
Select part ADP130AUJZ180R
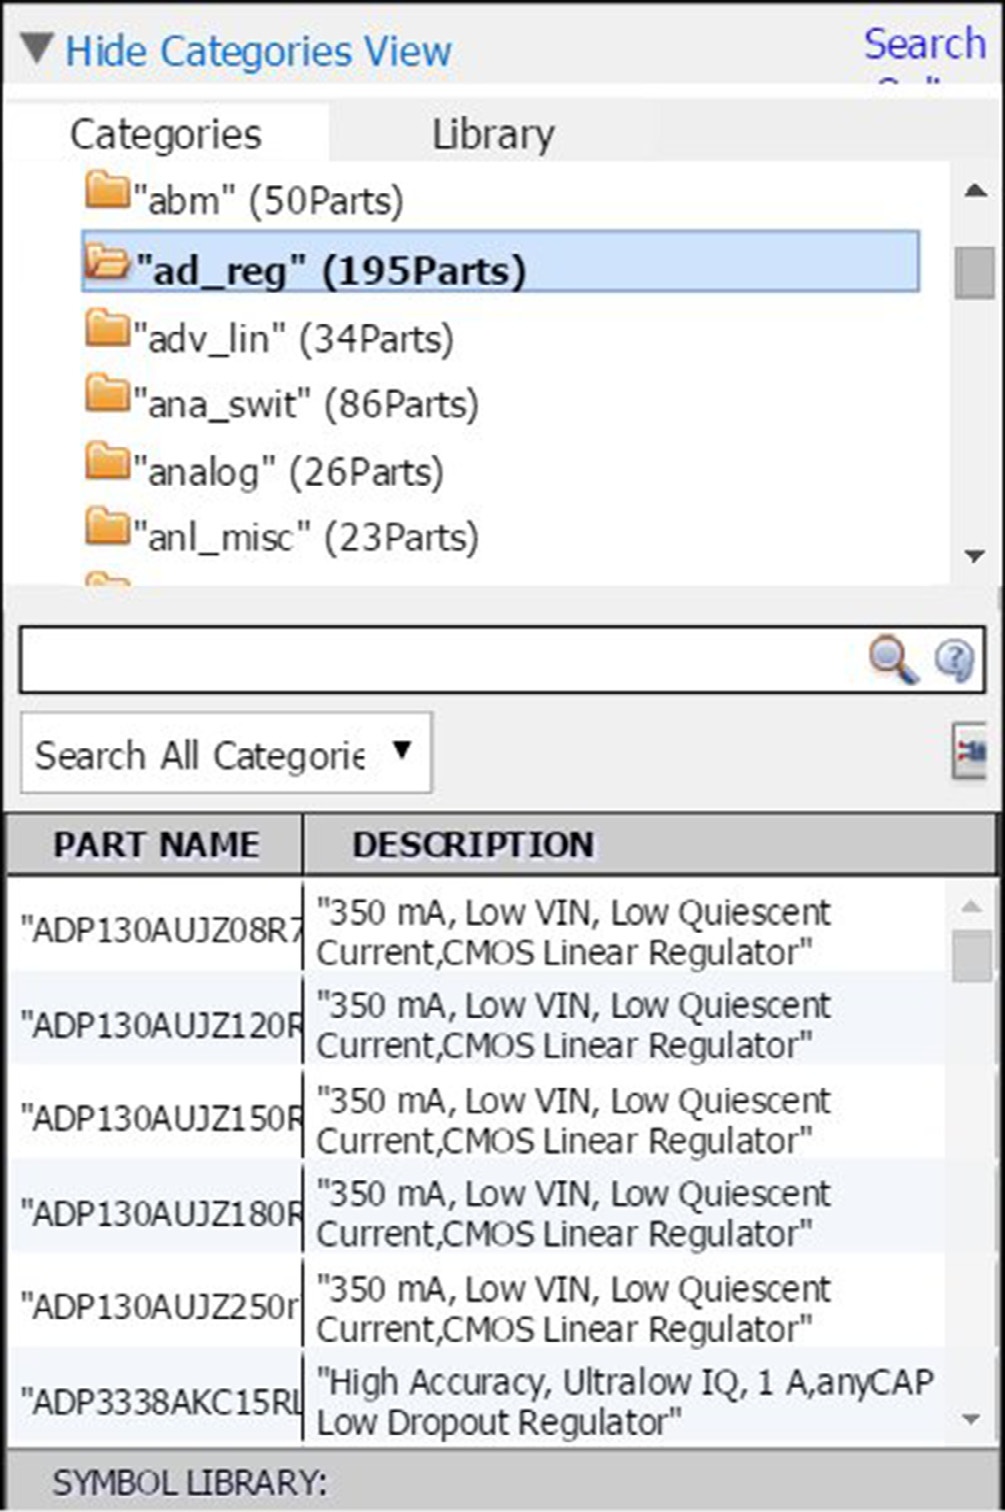[161, 1213]
